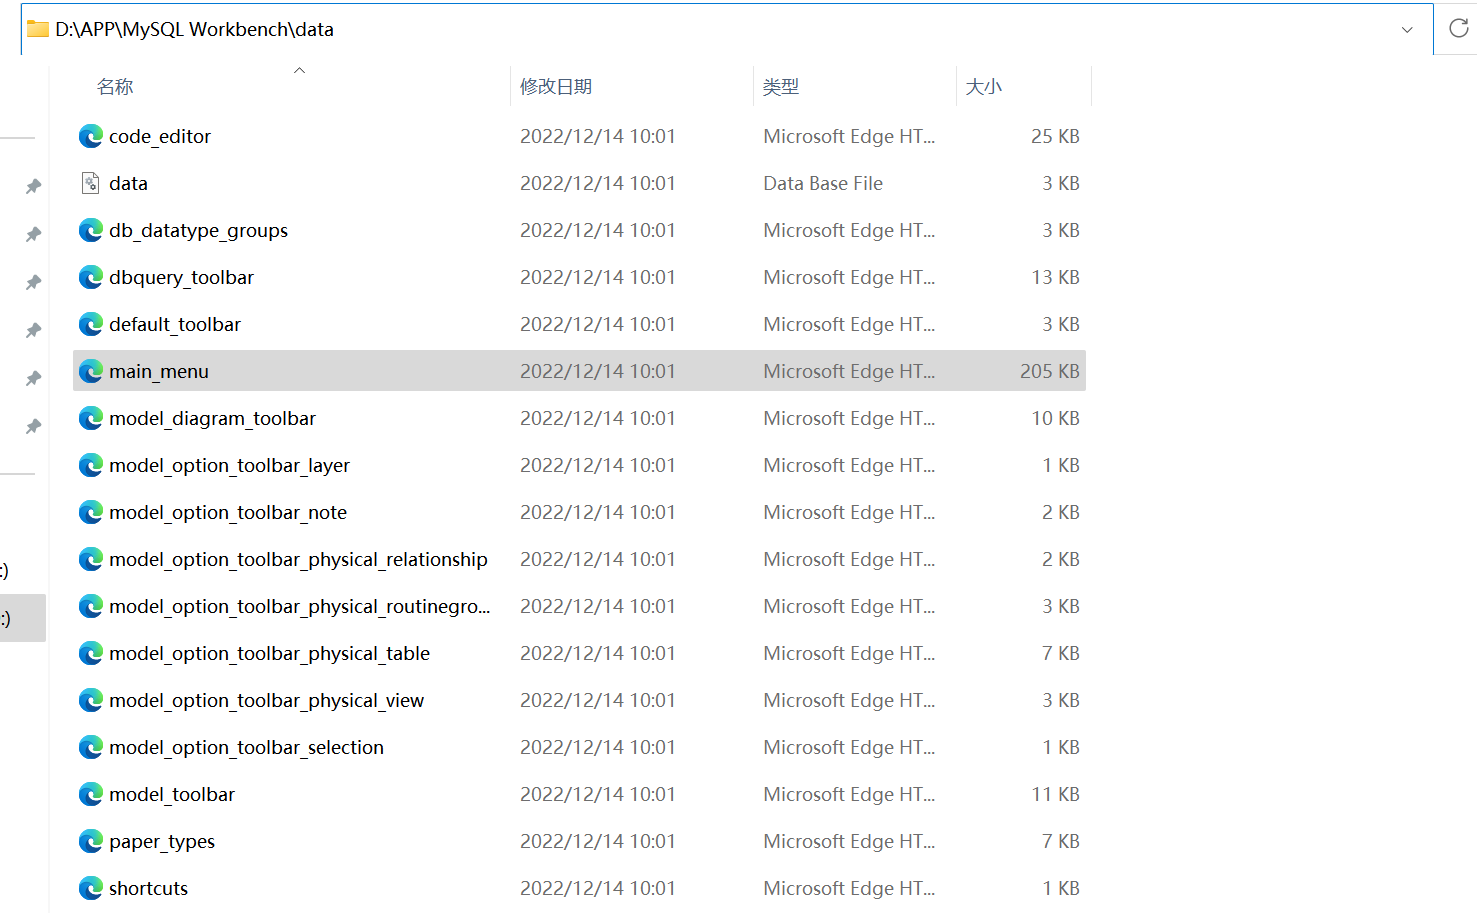Image resolution: width=1477 pixels, height=913 pixels.
Task: Select the model_option_toolbar_note file name
Action: (x=228, y=512)
